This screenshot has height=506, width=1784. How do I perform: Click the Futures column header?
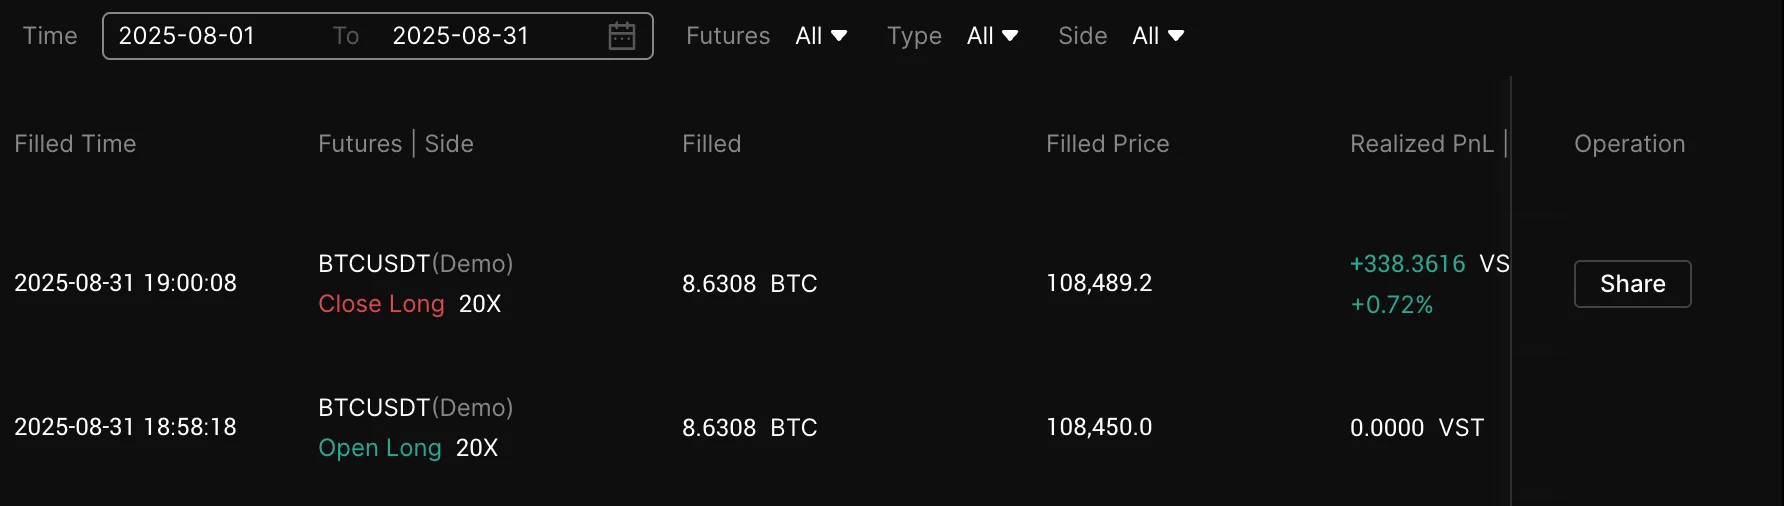point(360,144)
